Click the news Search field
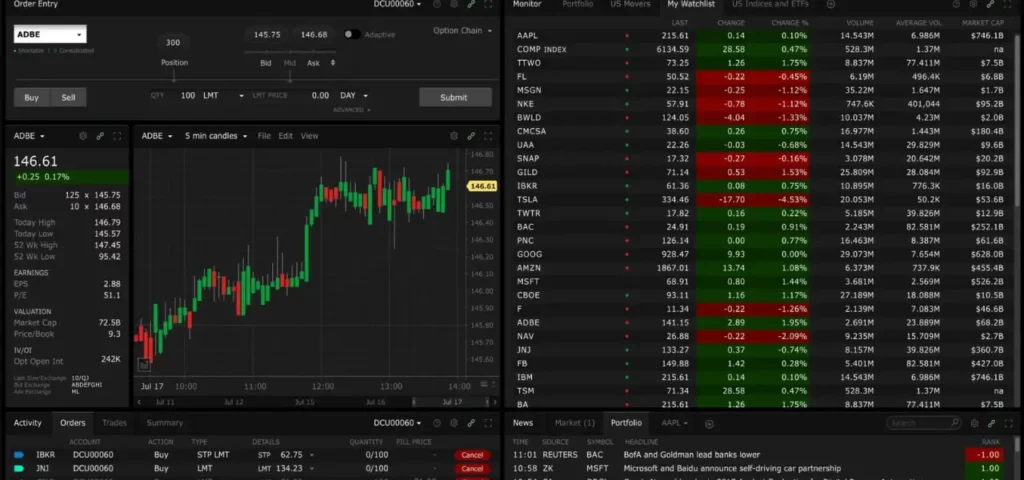 click(920, 423)
